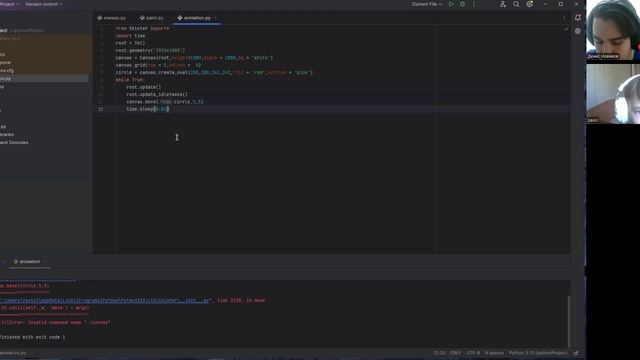Click the 'circle = canvas.create_oval' line
Viewport: 640px width, 360px height.
214,72
